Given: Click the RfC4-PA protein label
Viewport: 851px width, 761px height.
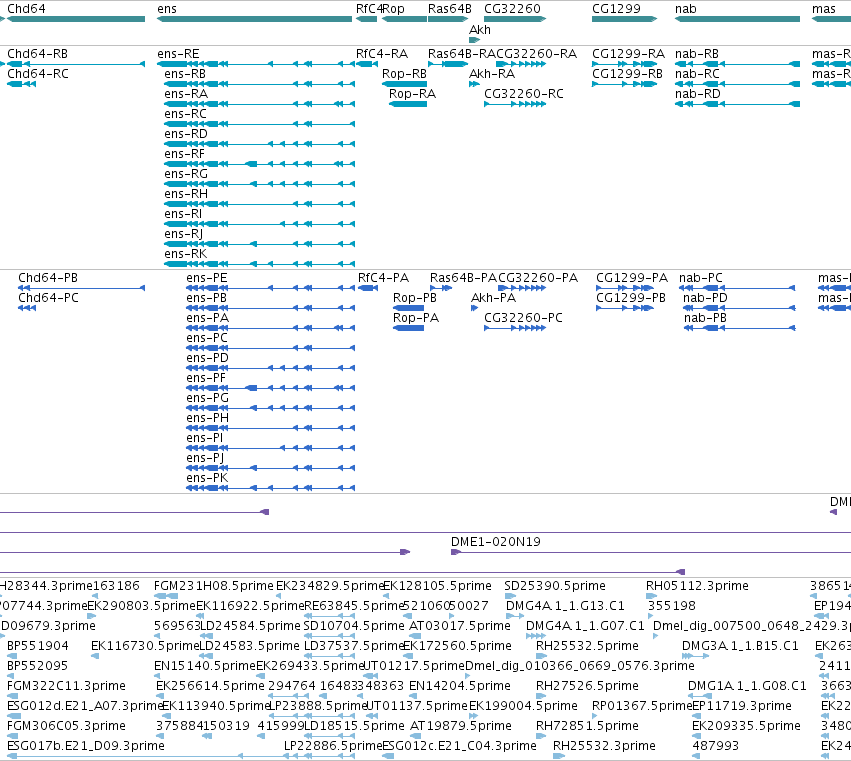Looking at the screenshot, I should [383, 278].
